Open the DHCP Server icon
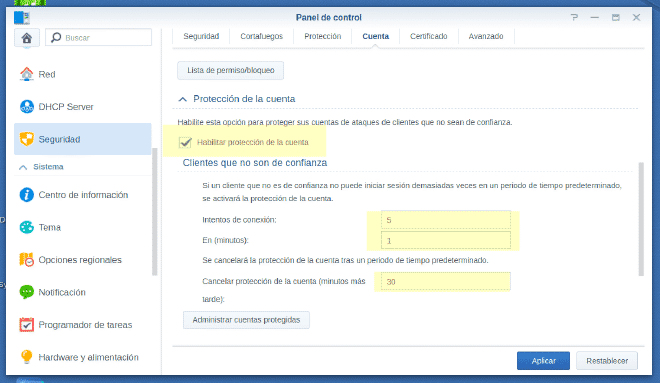The image size is (660, 383). click(27, 106)
